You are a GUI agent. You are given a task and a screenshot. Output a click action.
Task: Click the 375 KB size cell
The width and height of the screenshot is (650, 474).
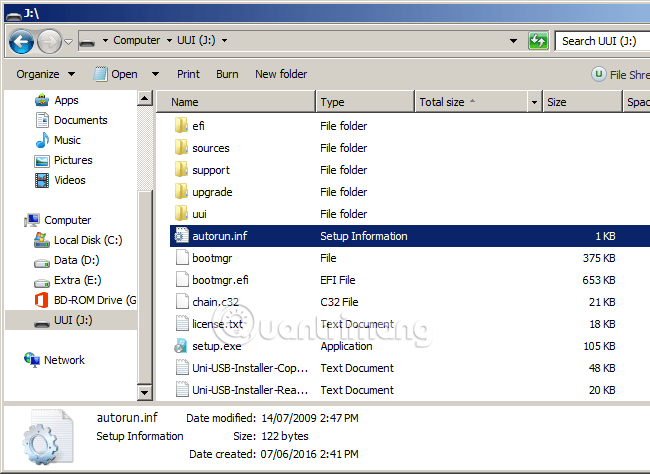[x=599, y=258]
